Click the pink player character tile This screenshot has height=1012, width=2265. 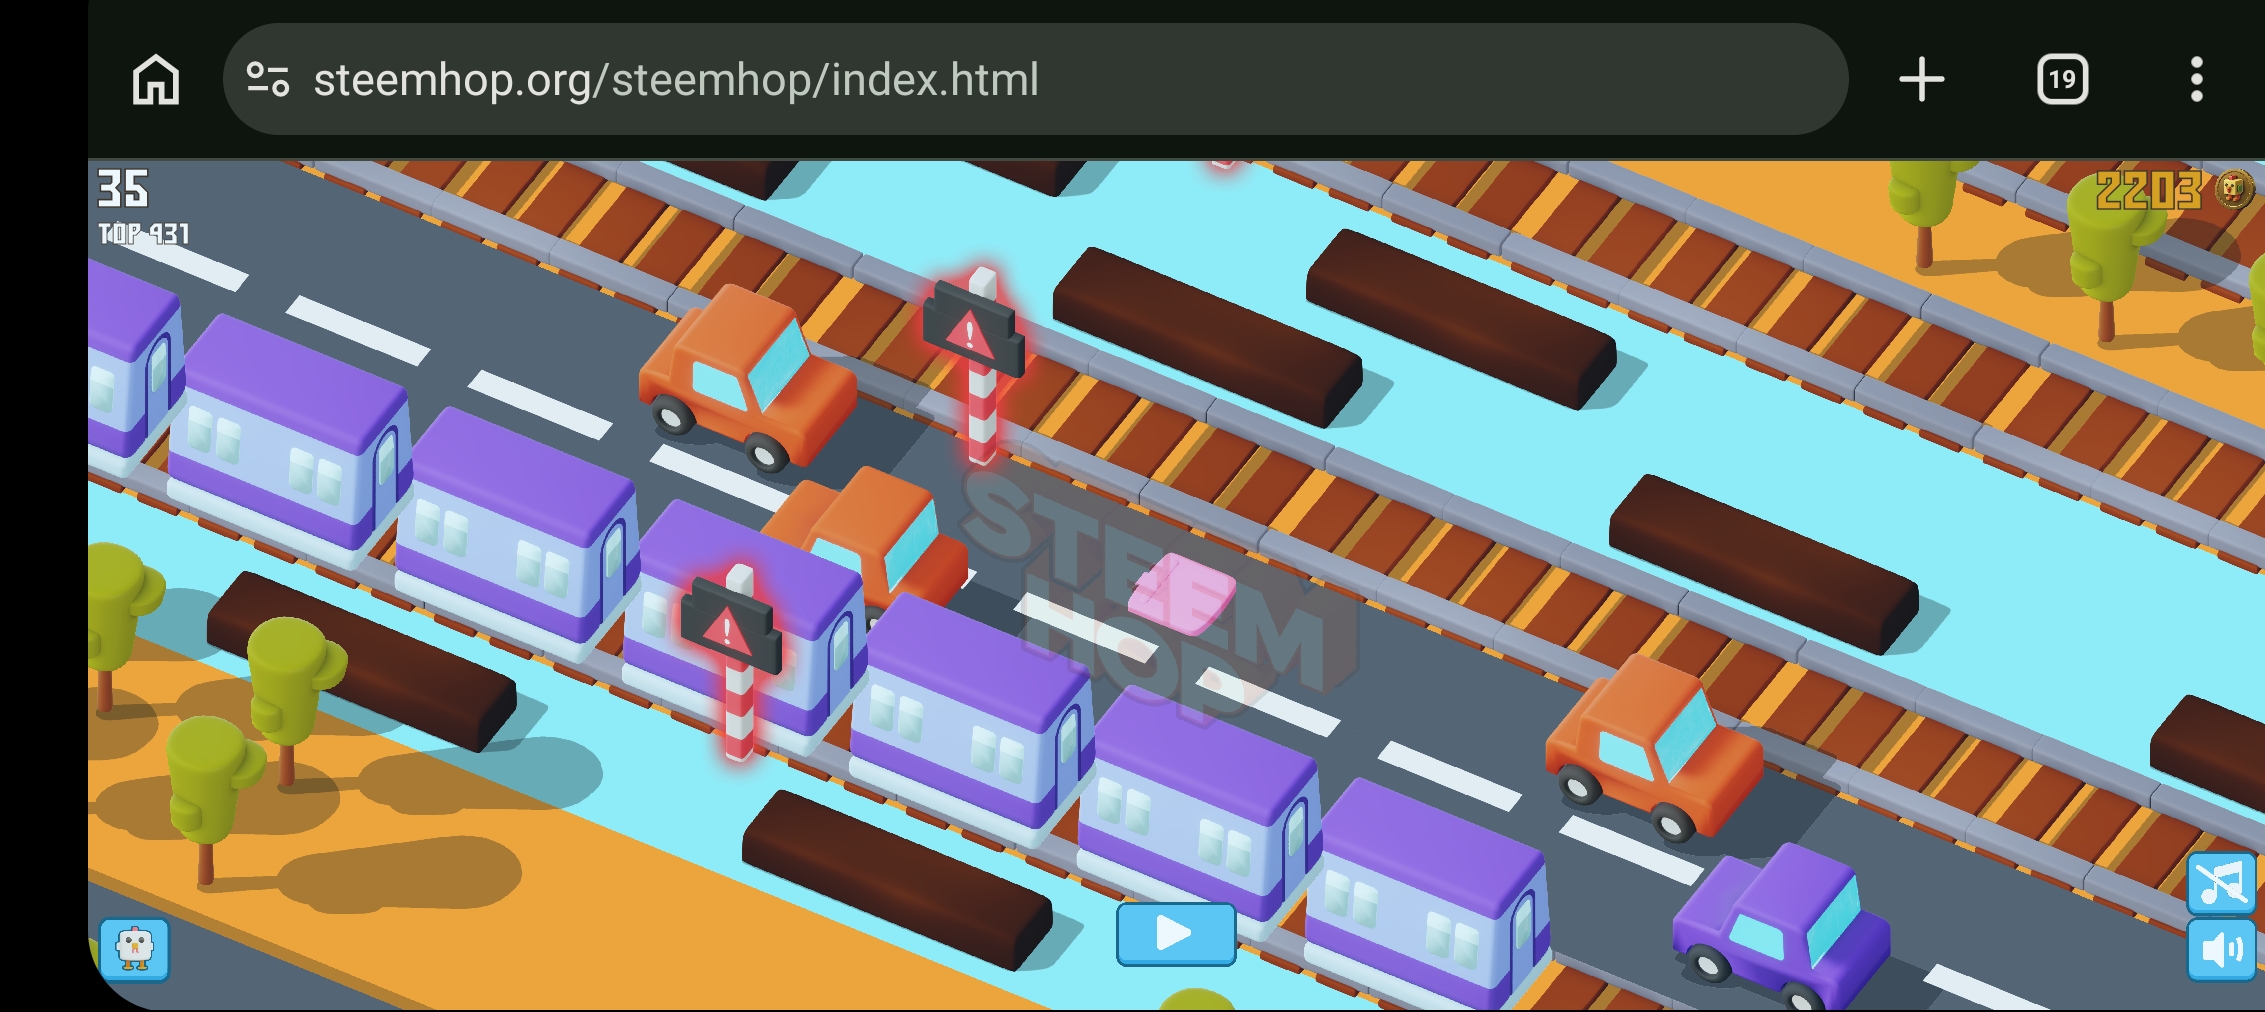[1181, 594]
